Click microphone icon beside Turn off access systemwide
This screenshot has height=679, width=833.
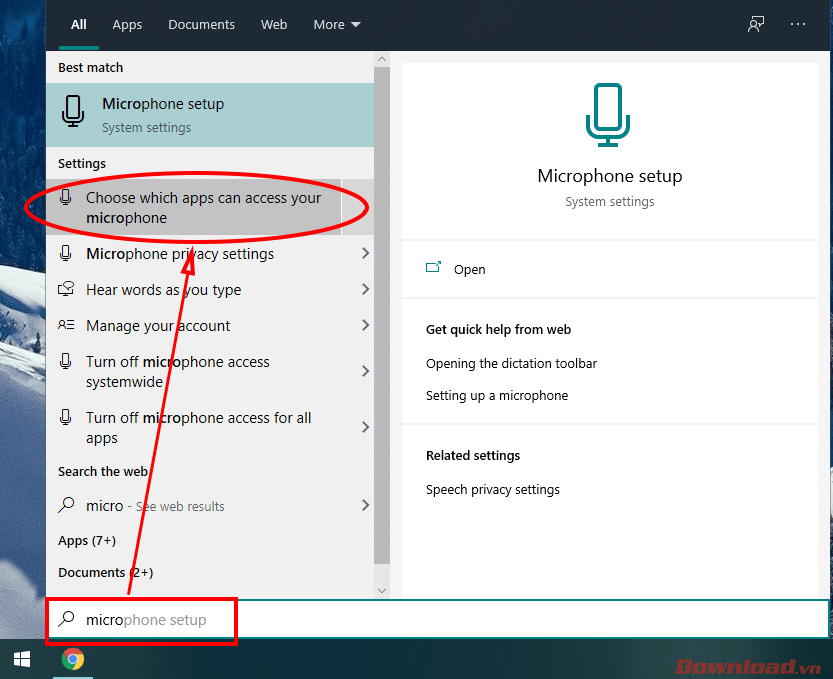[66, 361]
